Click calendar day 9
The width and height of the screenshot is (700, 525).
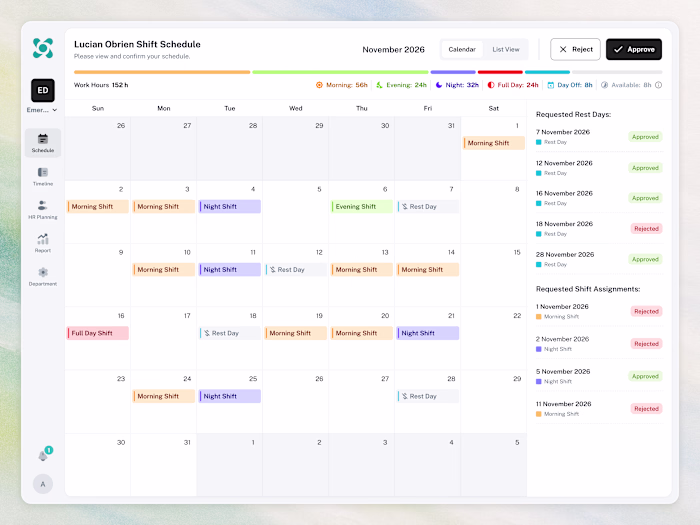(x=98, y=275)
